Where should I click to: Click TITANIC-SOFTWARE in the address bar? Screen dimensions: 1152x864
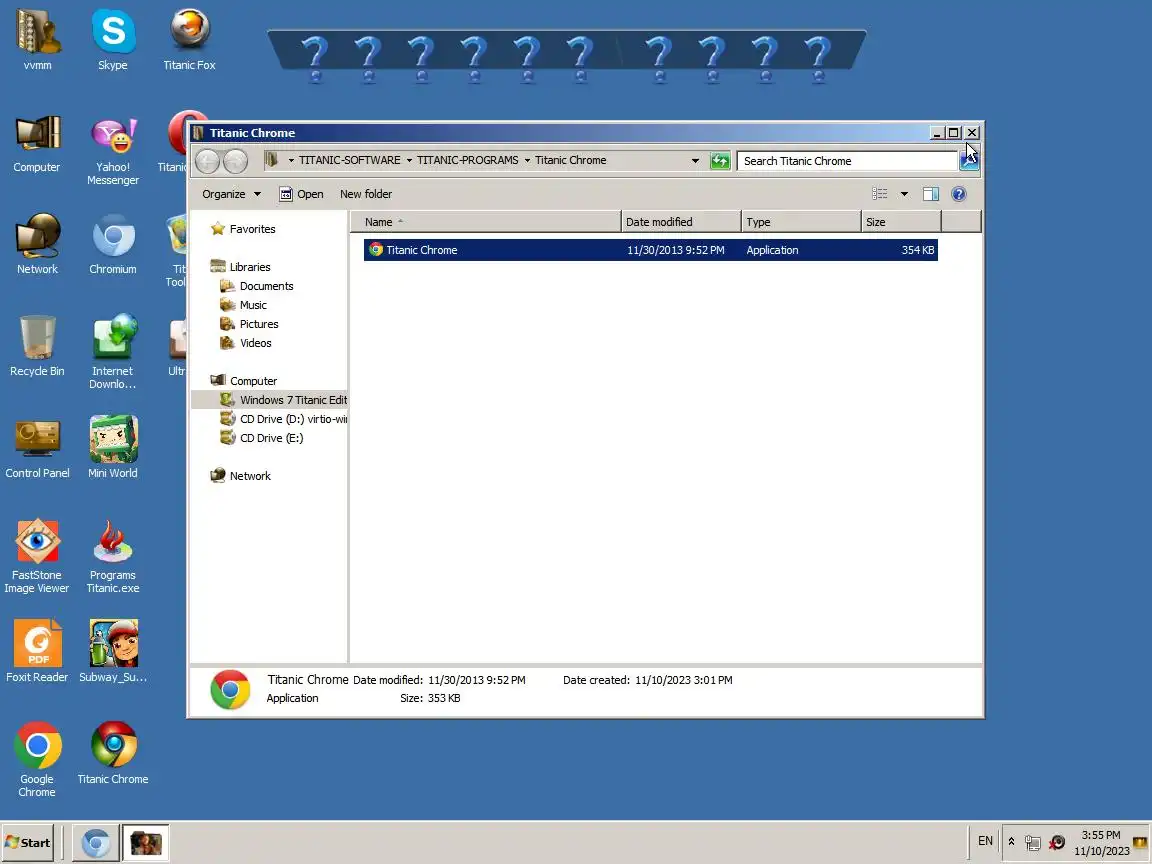(350, 160)
